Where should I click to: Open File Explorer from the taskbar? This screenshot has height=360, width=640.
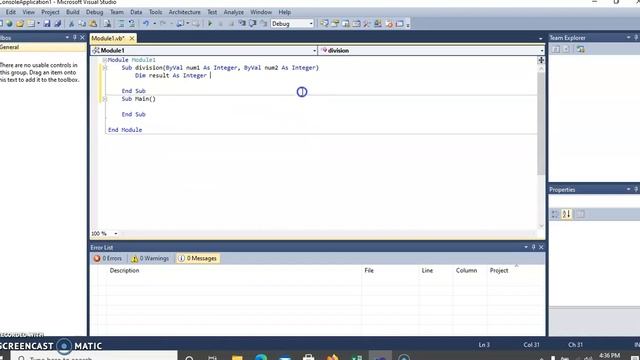237,357
